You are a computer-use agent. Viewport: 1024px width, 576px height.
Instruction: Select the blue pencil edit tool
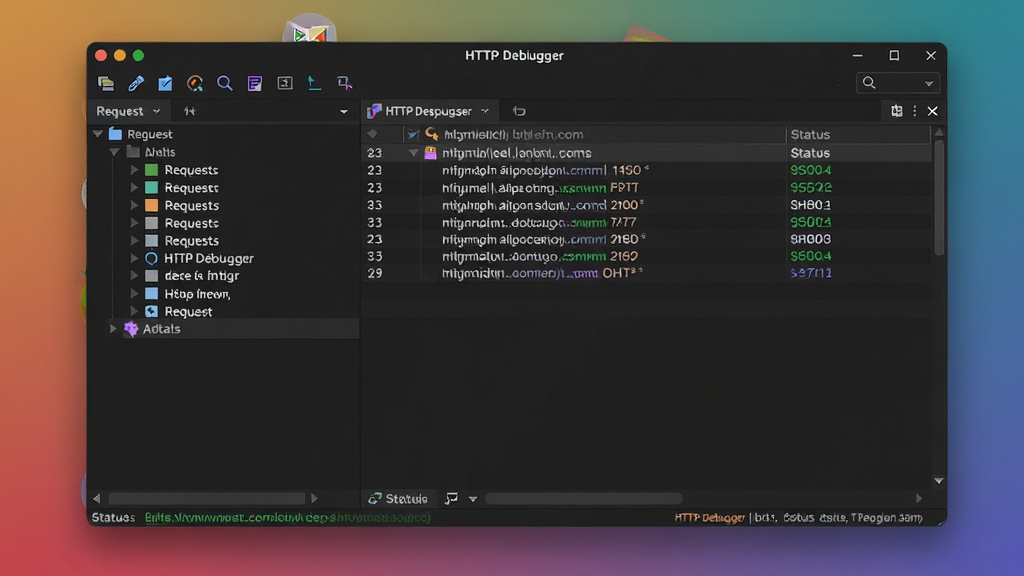click(x=136, y=83)
